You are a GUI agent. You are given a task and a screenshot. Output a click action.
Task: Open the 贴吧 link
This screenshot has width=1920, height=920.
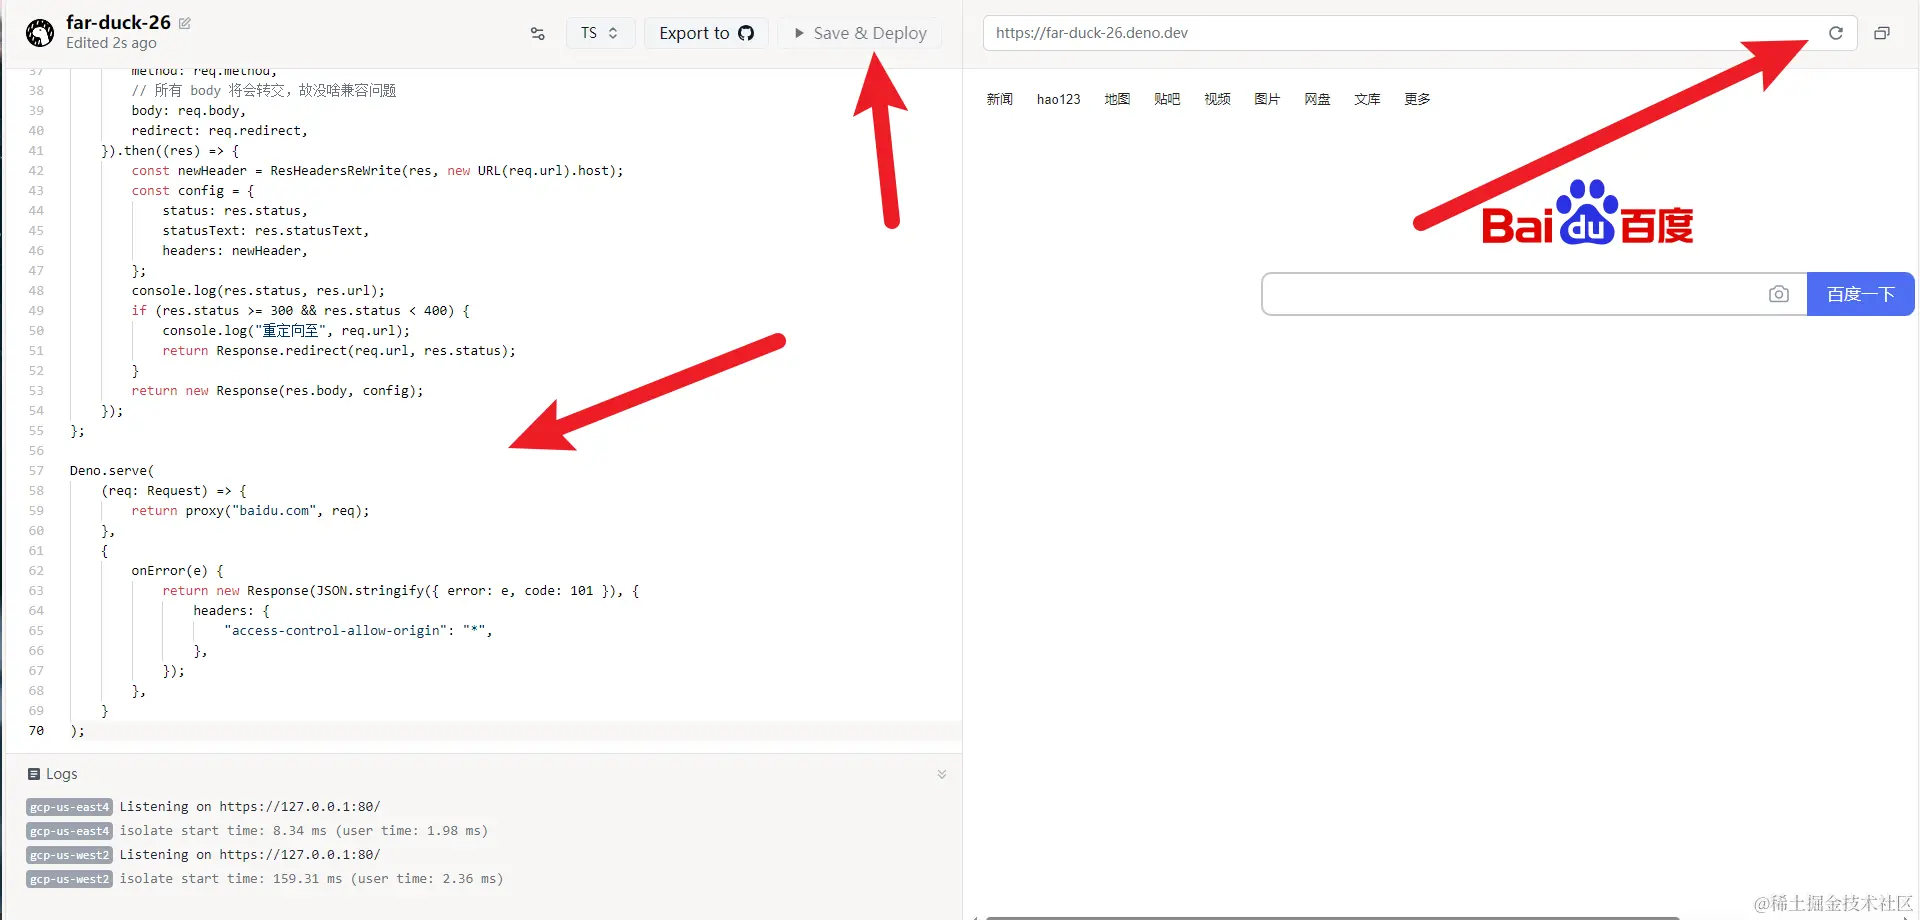click(x=1167, y=99)
